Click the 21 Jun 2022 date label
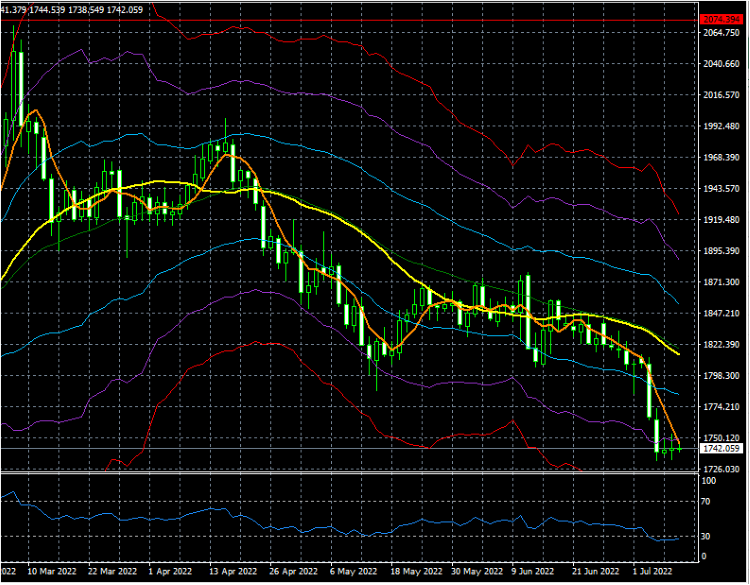This screenshot has width=750, height=585. [596, 572]
